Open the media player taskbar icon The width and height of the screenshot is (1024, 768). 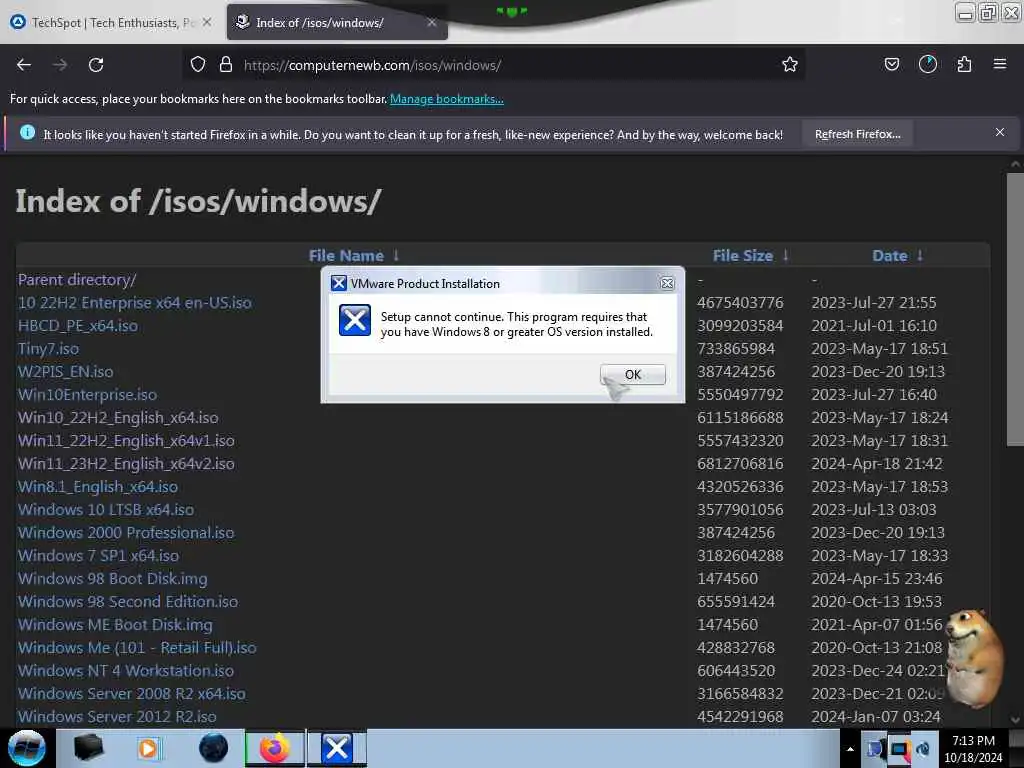click(148, 748)
